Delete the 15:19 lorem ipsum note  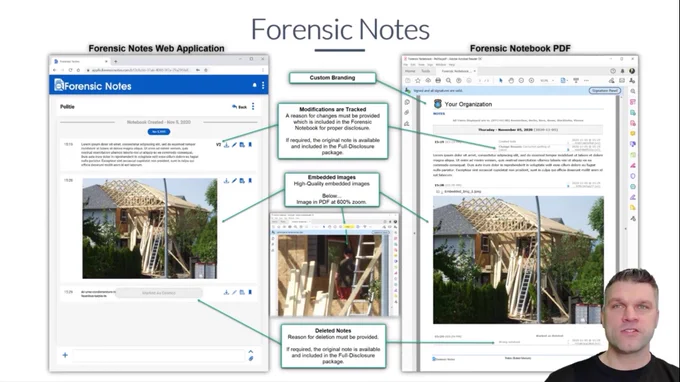[250, 145]
